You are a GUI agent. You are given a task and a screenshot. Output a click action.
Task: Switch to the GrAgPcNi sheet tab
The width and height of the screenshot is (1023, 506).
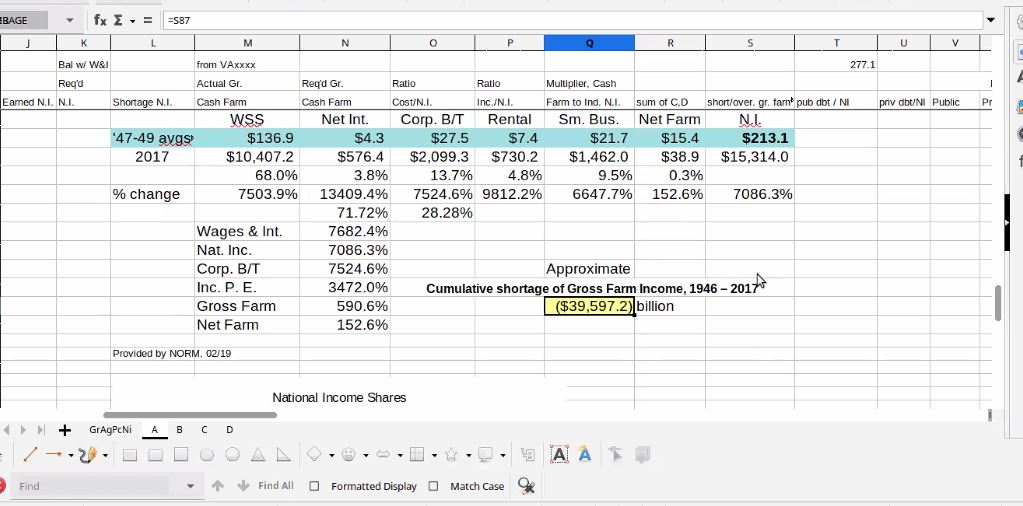pyautogui.click(x=110, y=430)
